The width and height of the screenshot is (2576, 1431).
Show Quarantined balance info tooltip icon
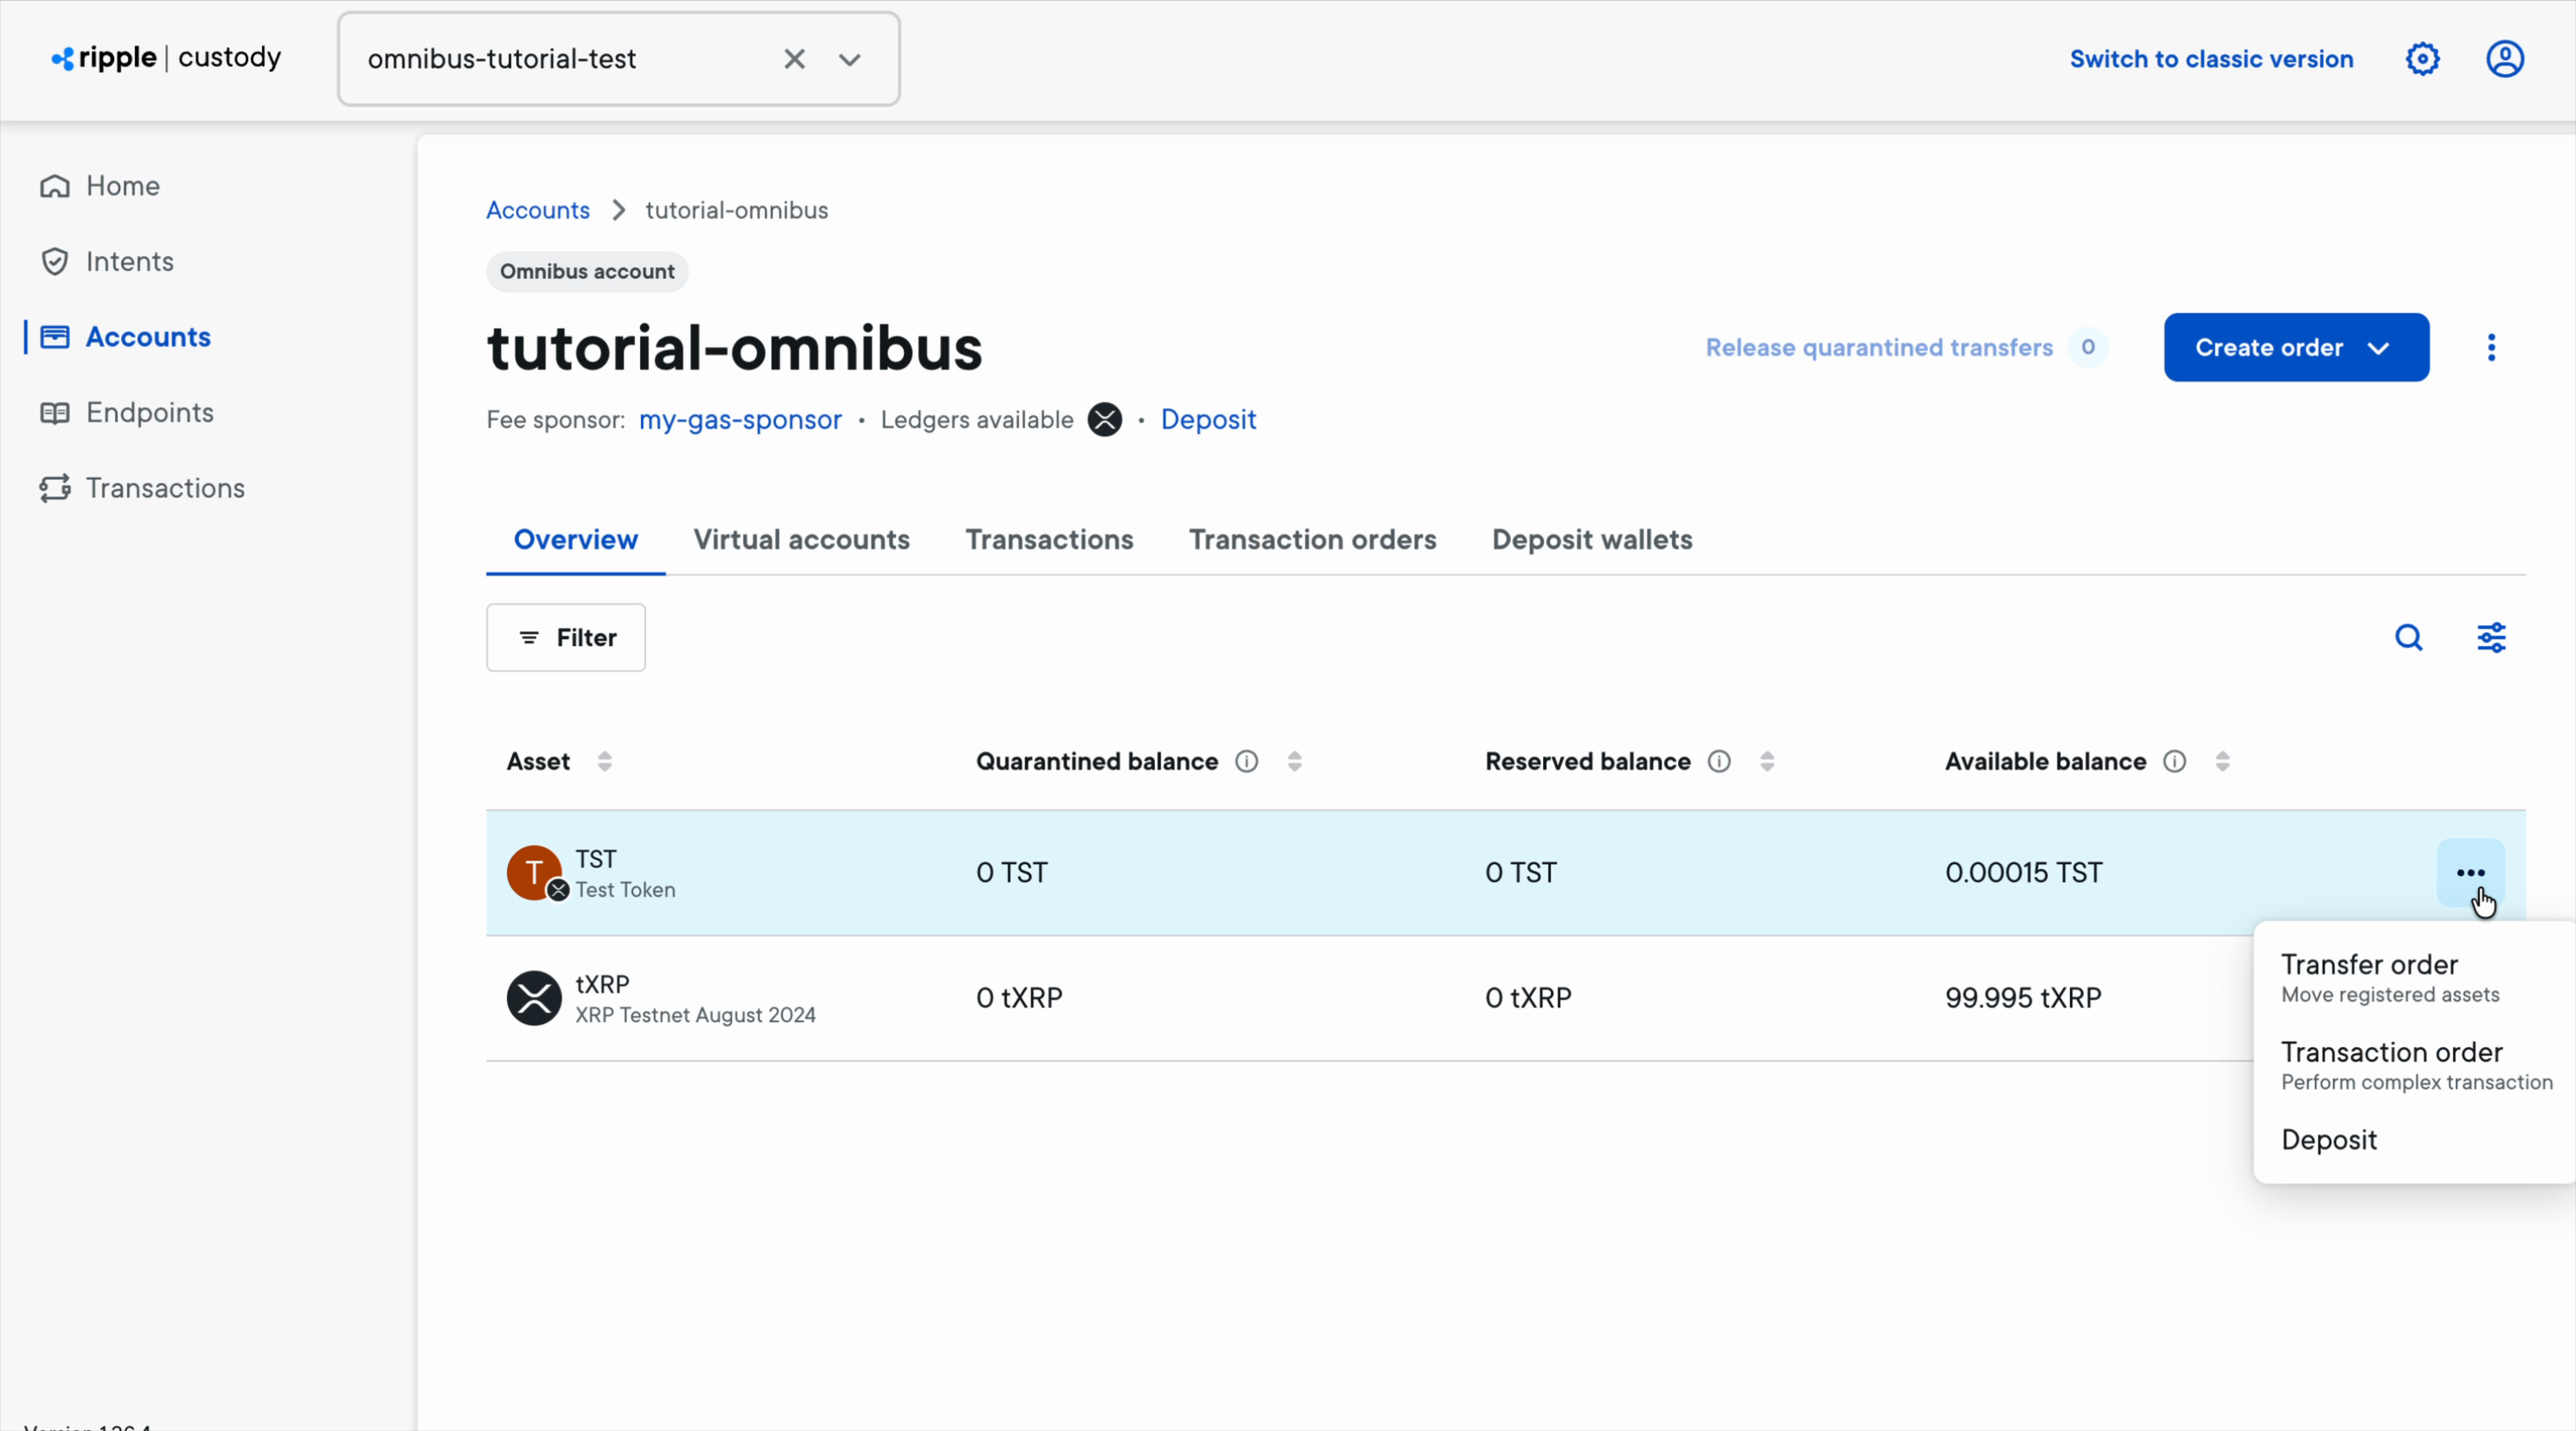[1246, 761]
